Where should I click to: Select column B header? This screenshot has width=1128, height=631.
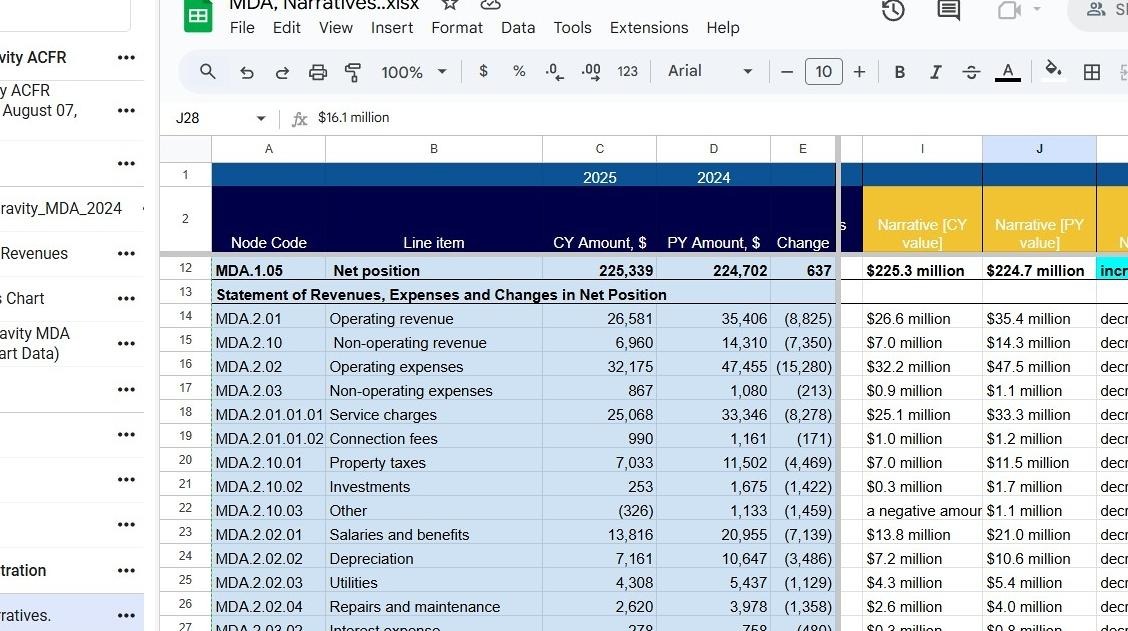click(x=434, y=149)
